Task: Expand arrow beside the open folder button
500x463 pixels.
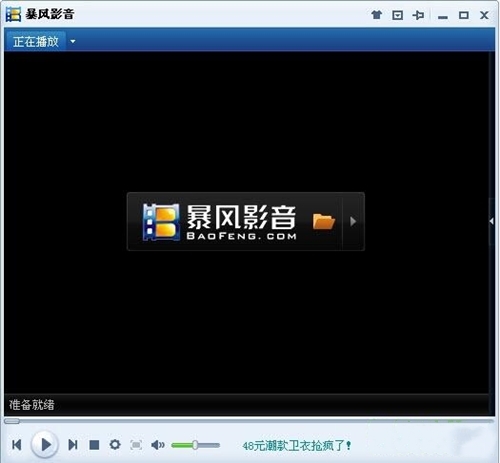Action: point(353,221)
